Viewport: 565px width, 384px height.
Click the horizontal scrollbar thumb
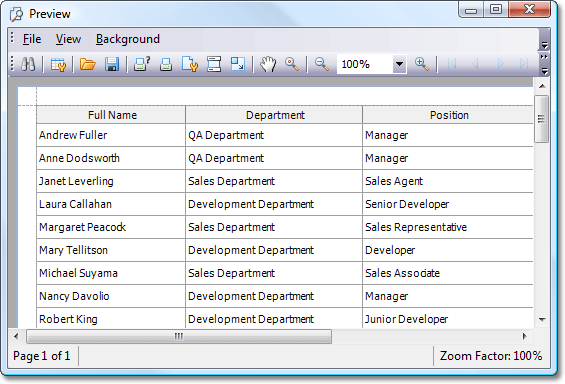pyautogui.click(x=179, y=336)
